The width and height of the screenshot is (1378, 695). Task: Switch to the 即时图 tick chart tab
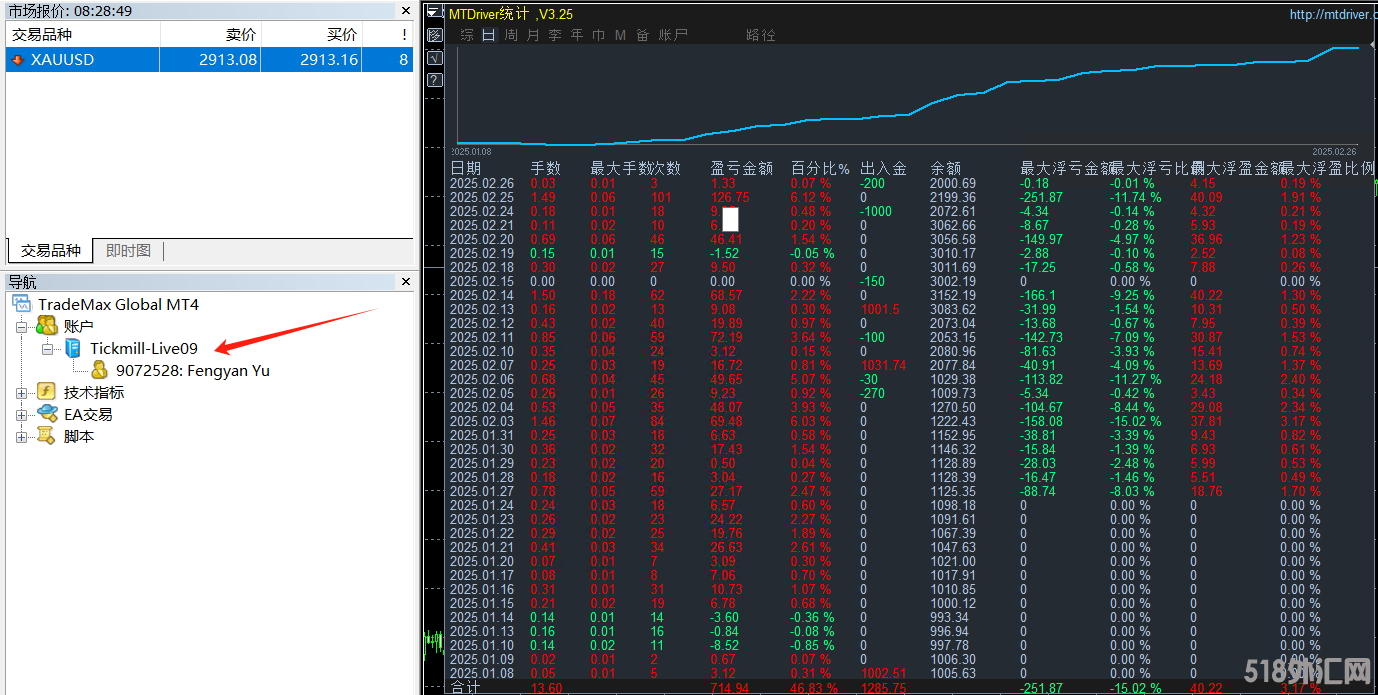click(128, 251)
